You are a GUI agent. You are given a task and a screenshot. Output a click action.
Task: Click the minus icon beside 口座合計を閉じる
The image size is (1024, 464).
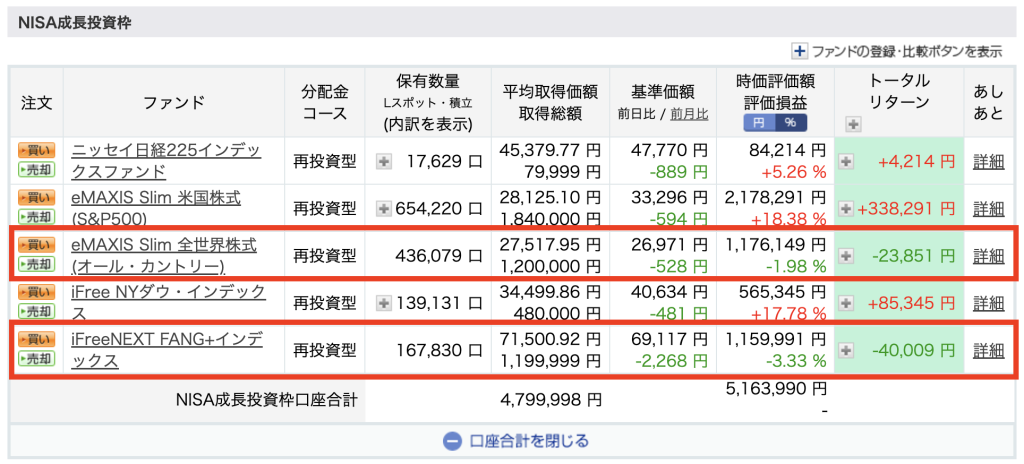pyautogui.click(x=451, y=440)
